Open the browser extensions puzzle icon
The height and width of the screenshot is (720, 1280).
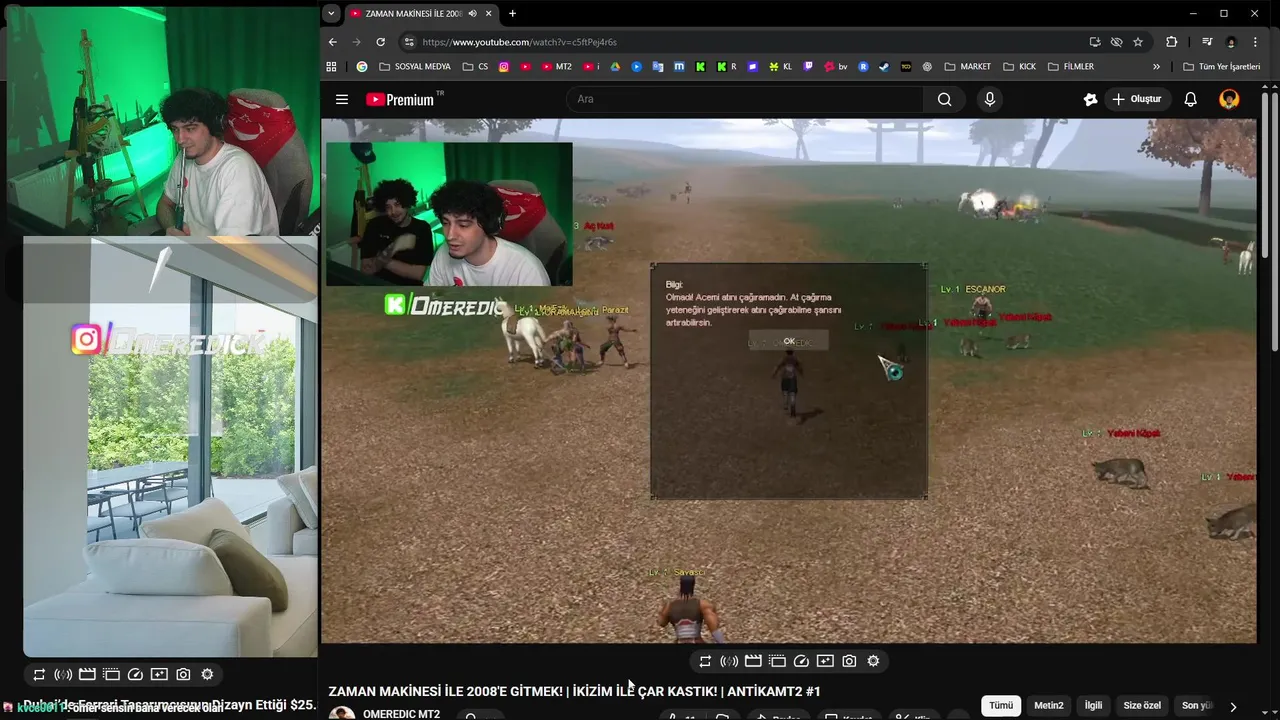tap(1171, 42)
